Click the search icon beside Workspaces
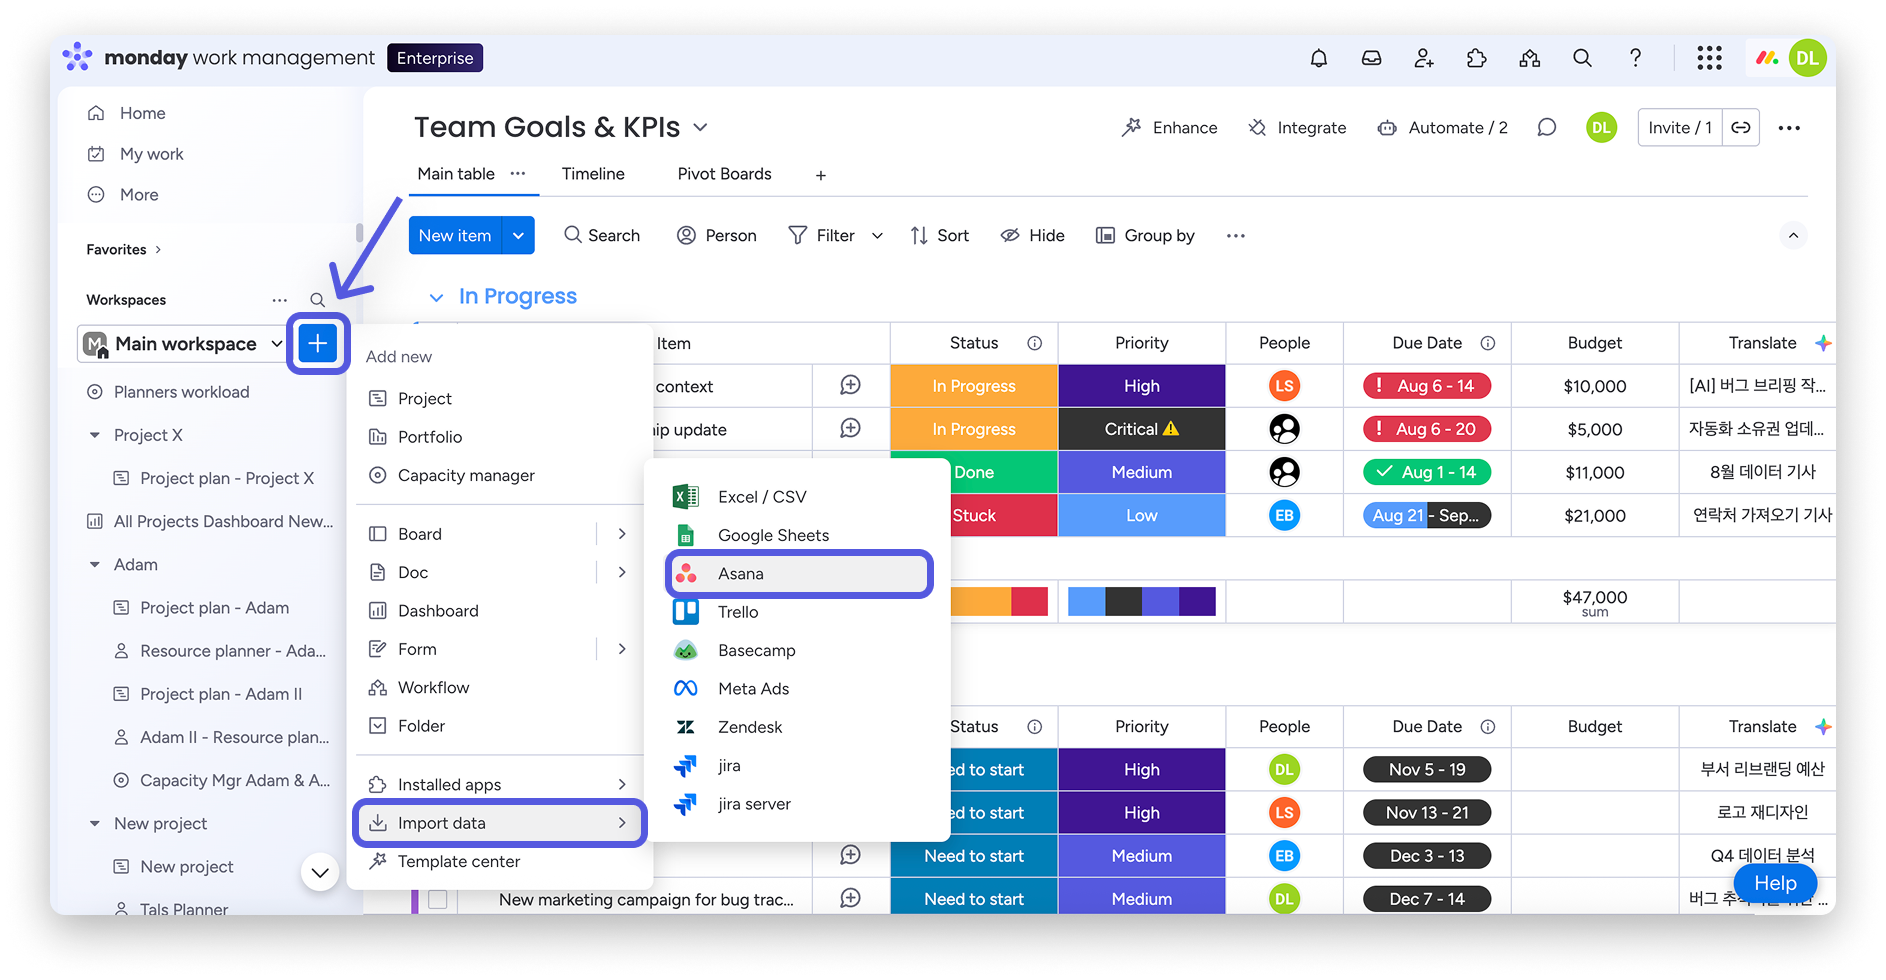This screenshot has height=980, width=1886. [x=317, y=300]
